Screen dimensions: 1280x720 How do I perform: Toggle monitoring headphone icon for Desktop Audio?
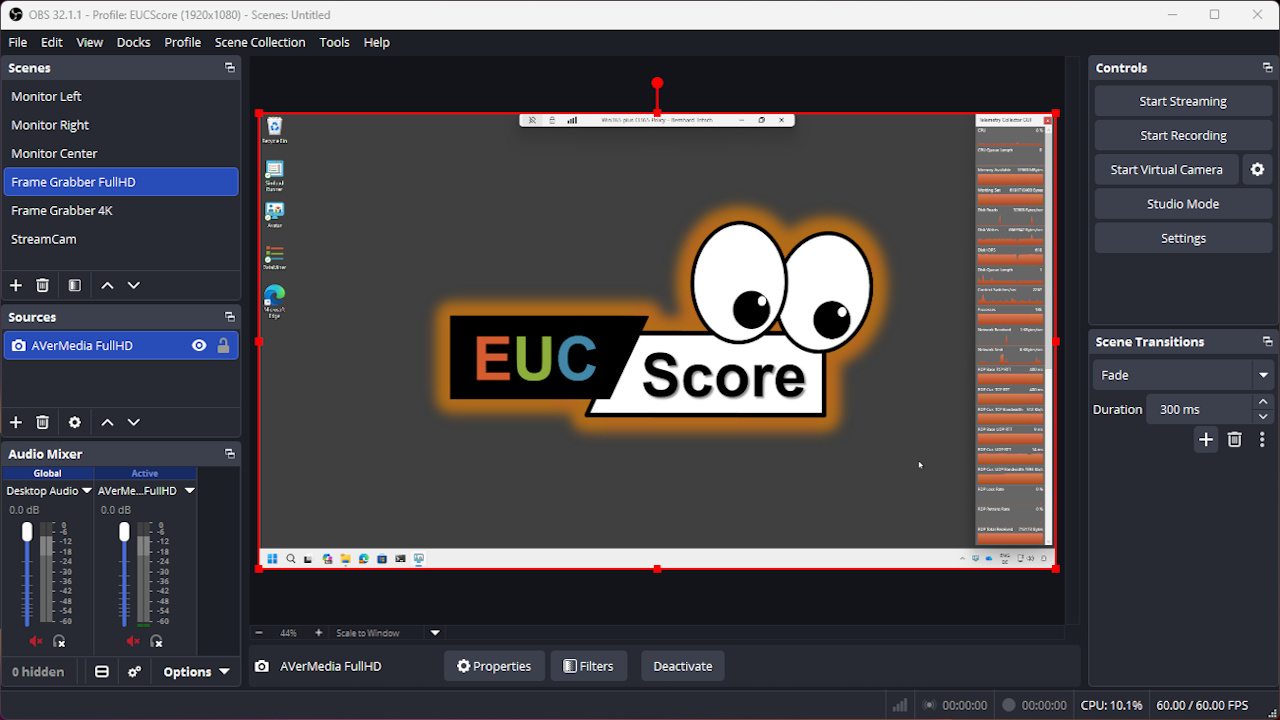pos(59,641)
